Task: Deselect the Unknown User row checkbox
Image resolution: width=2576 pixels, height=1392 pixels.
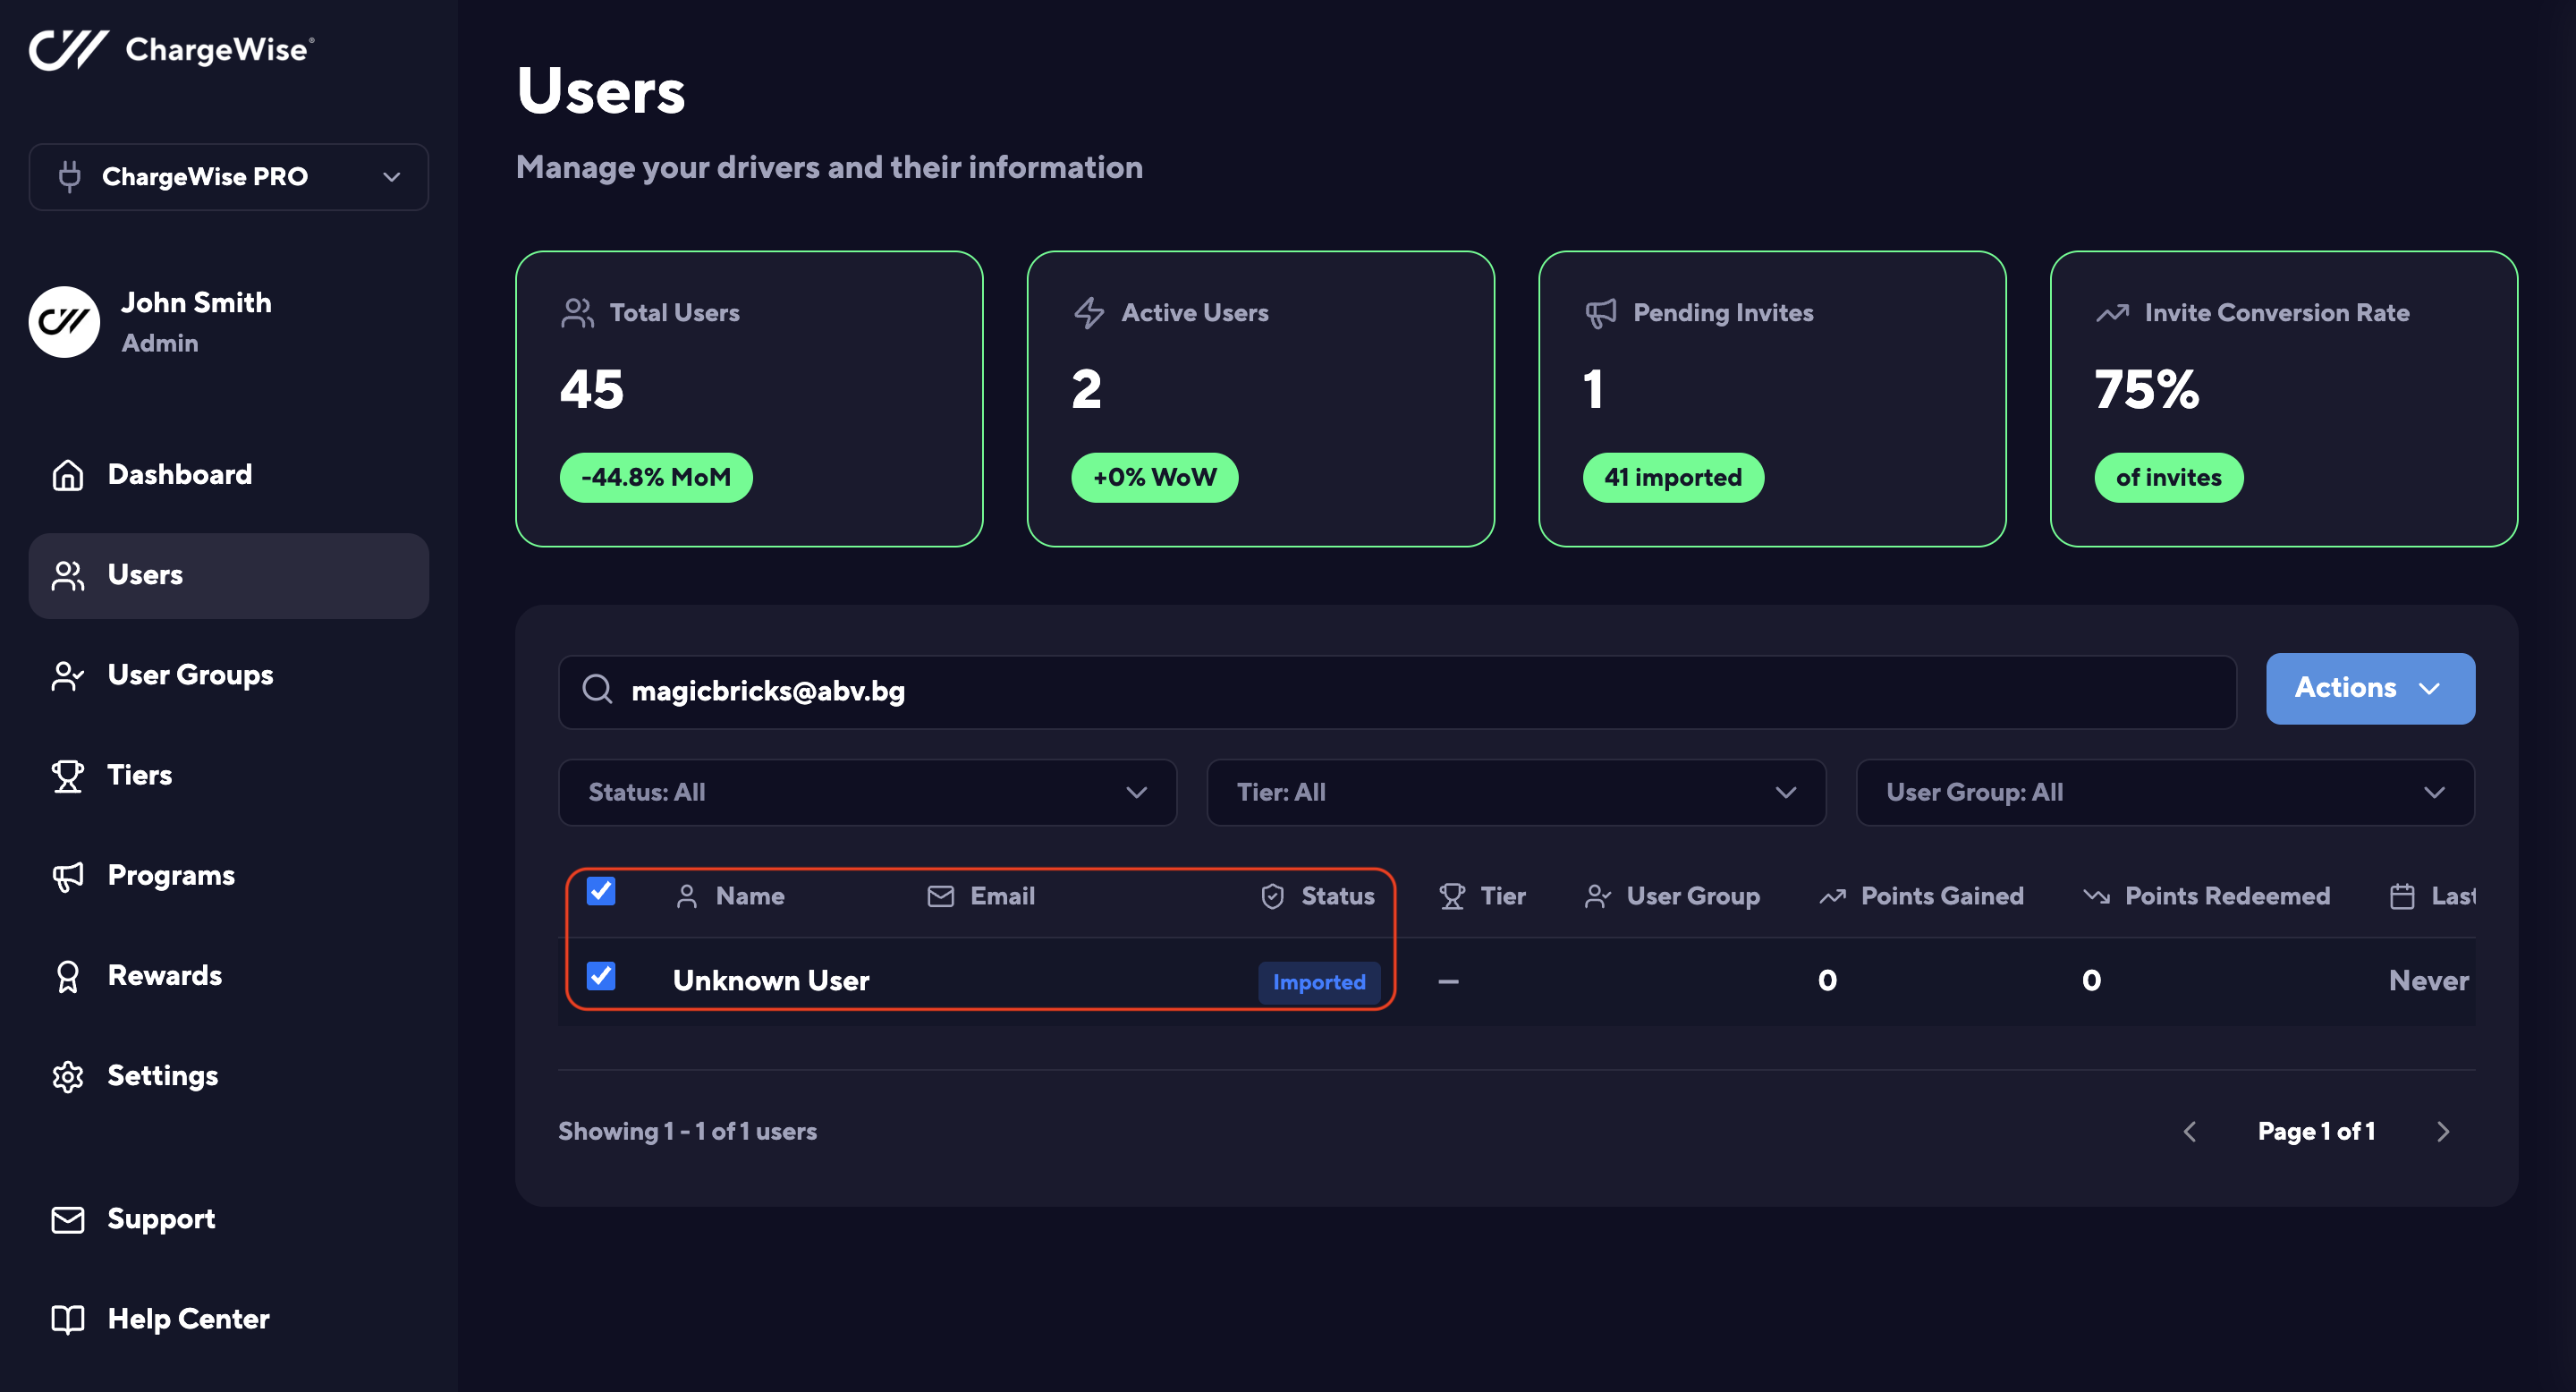Action: coord(601,976)
